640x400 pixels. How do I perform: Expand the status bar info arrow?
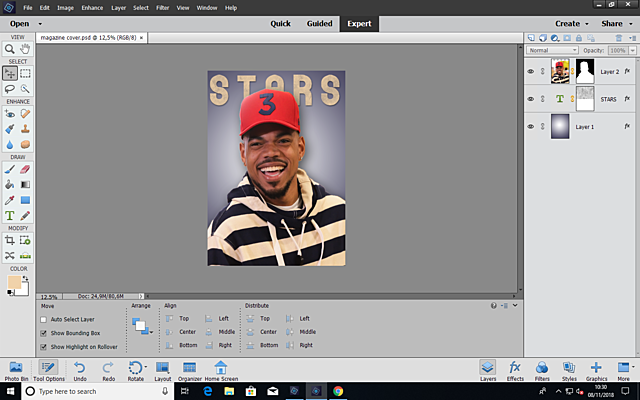pyautogui.click(x=141, y=296)
